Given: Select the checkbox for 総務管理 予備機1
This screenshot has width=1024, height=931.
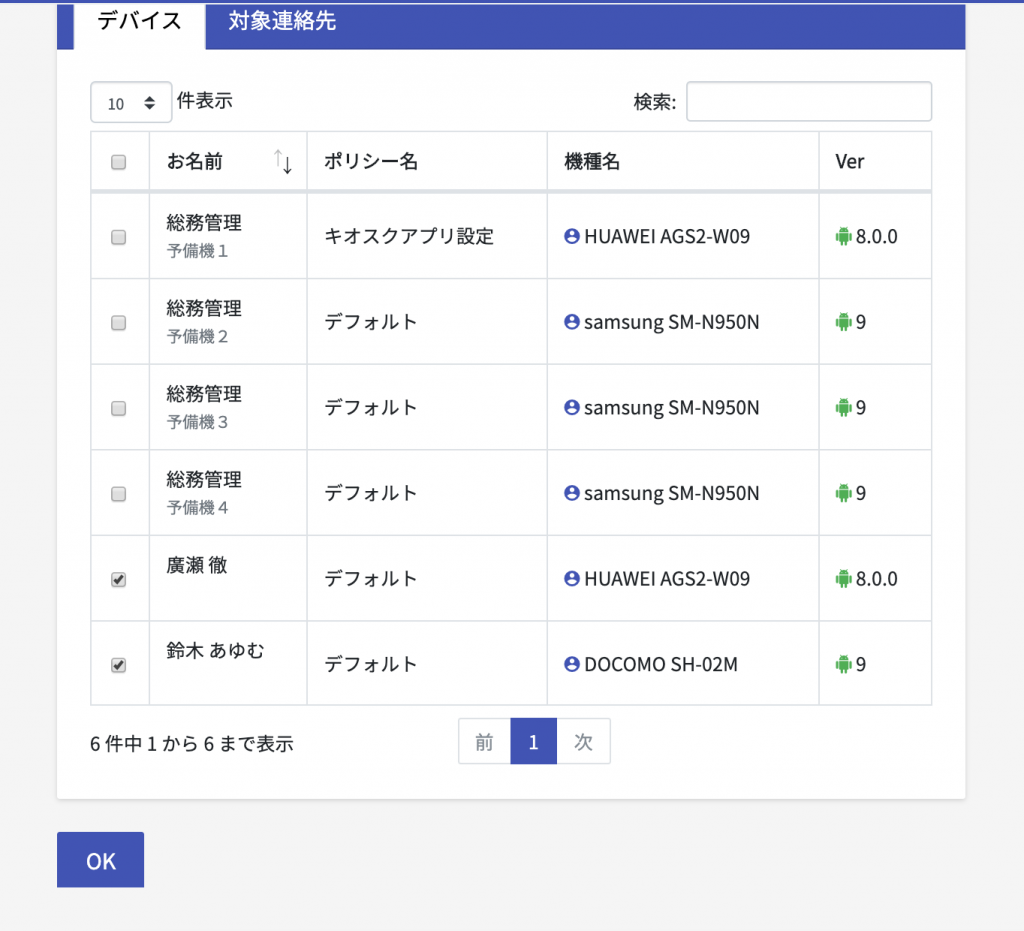Looking at the screenshot, I should click(x=119, y=237).
